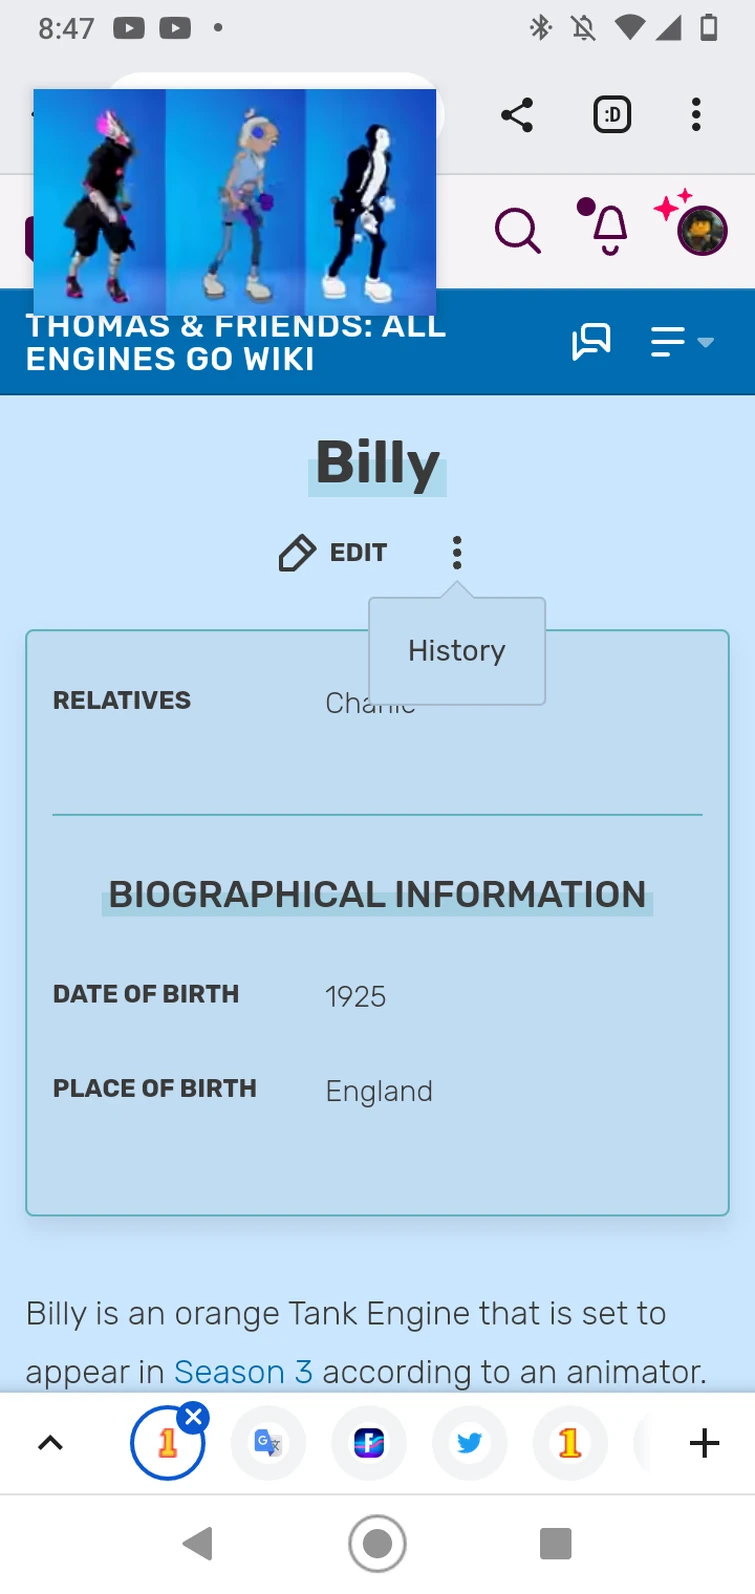Open the Fandom search magnifier

[517, 229]
